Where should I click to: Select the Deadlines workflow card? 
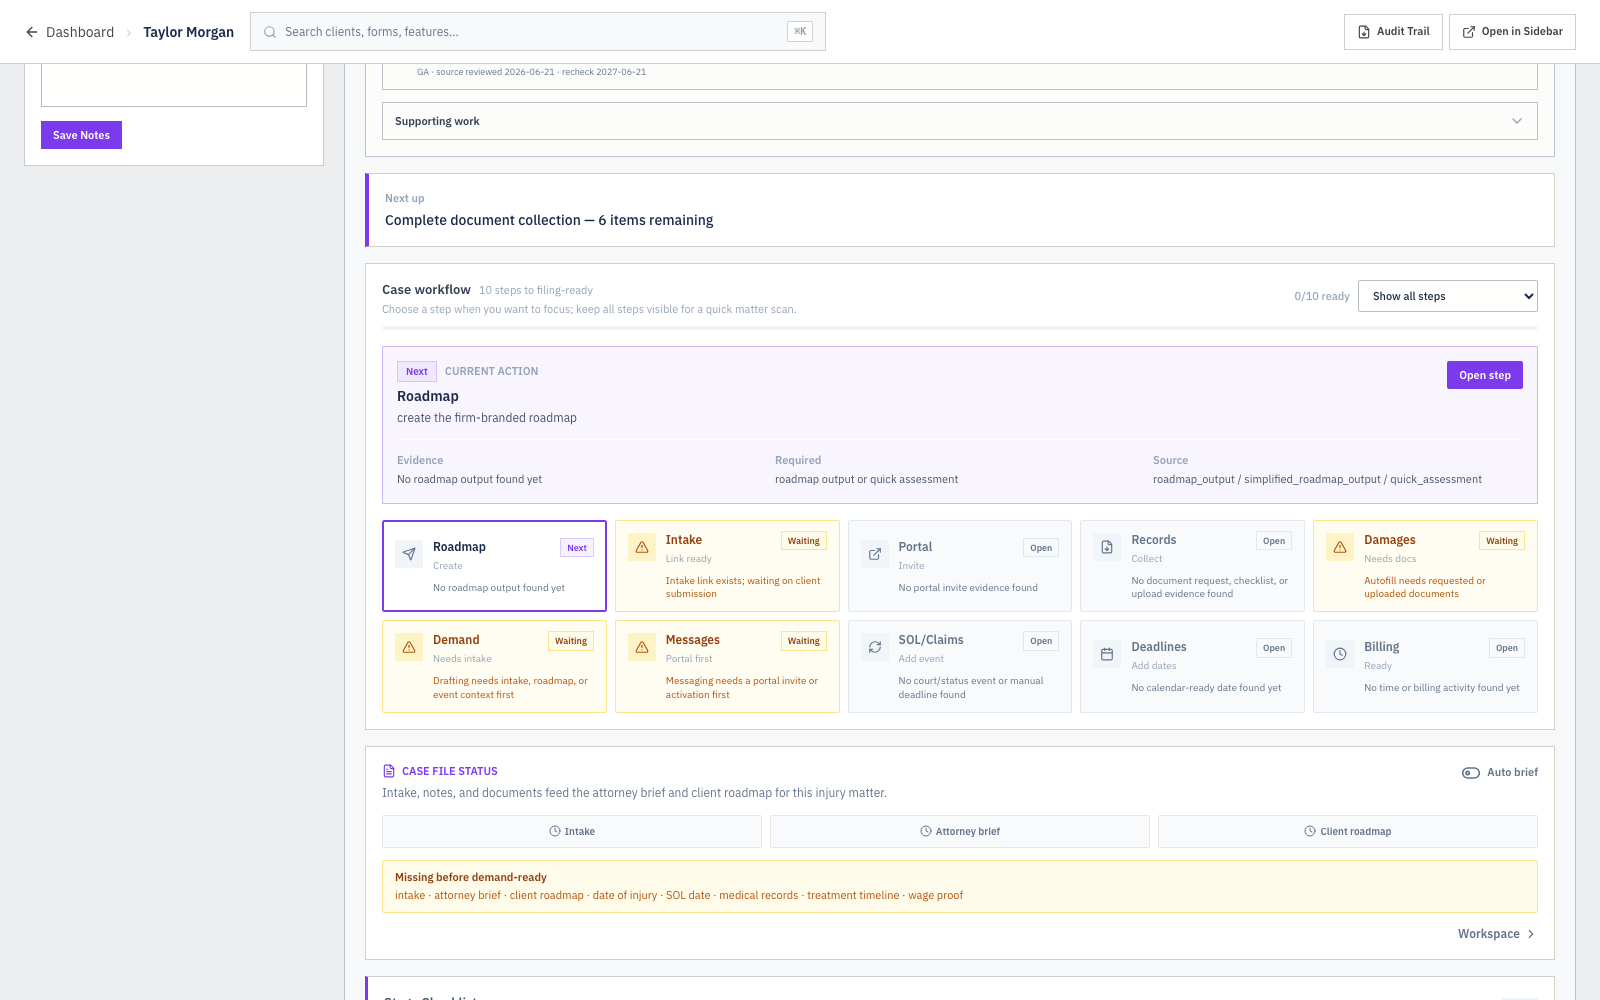coord(1192,666)
